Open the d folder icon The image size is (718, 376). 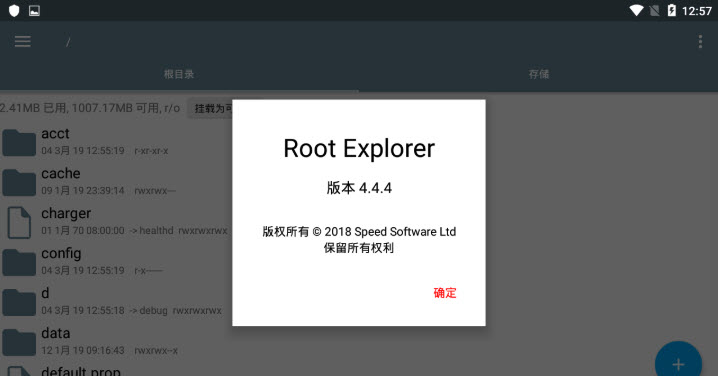click(19, 302)
